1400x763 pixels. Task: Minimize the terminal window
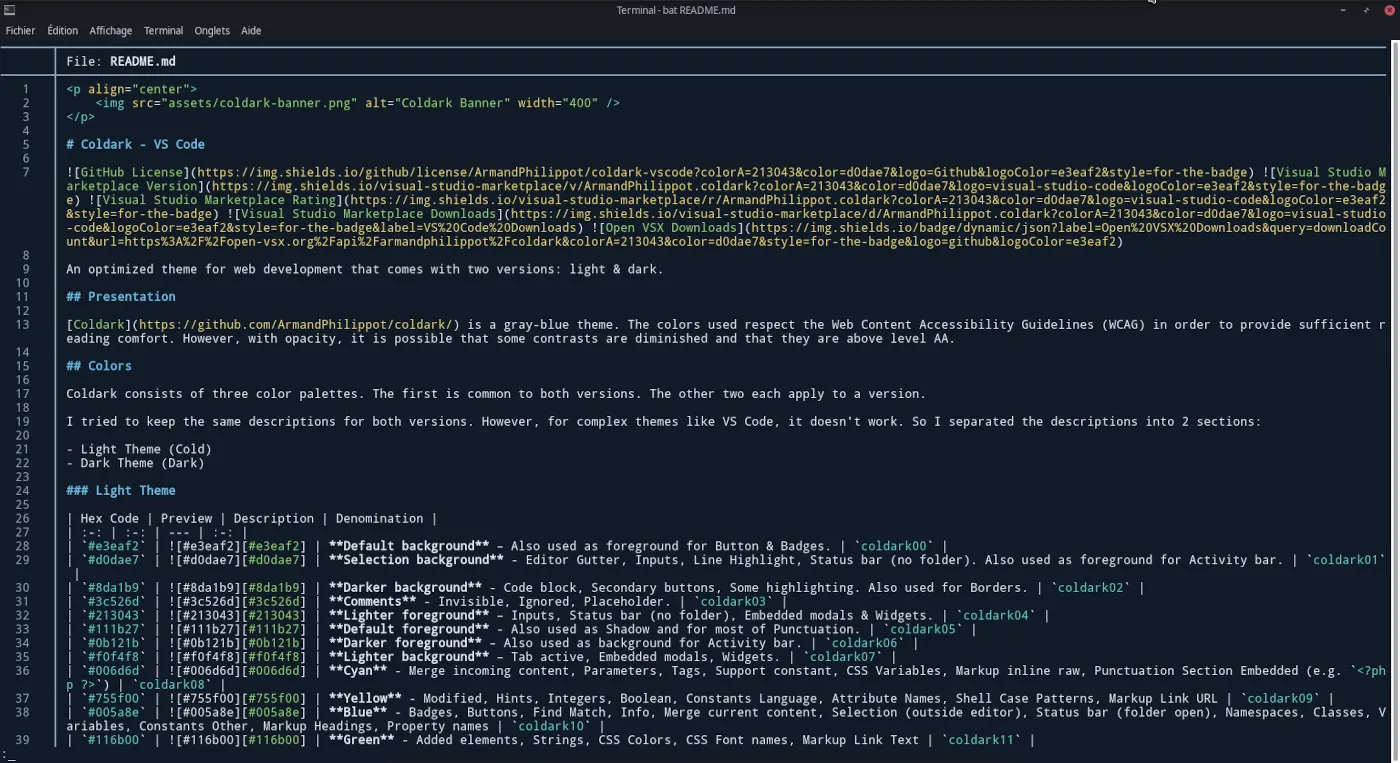pos(1341,10)
